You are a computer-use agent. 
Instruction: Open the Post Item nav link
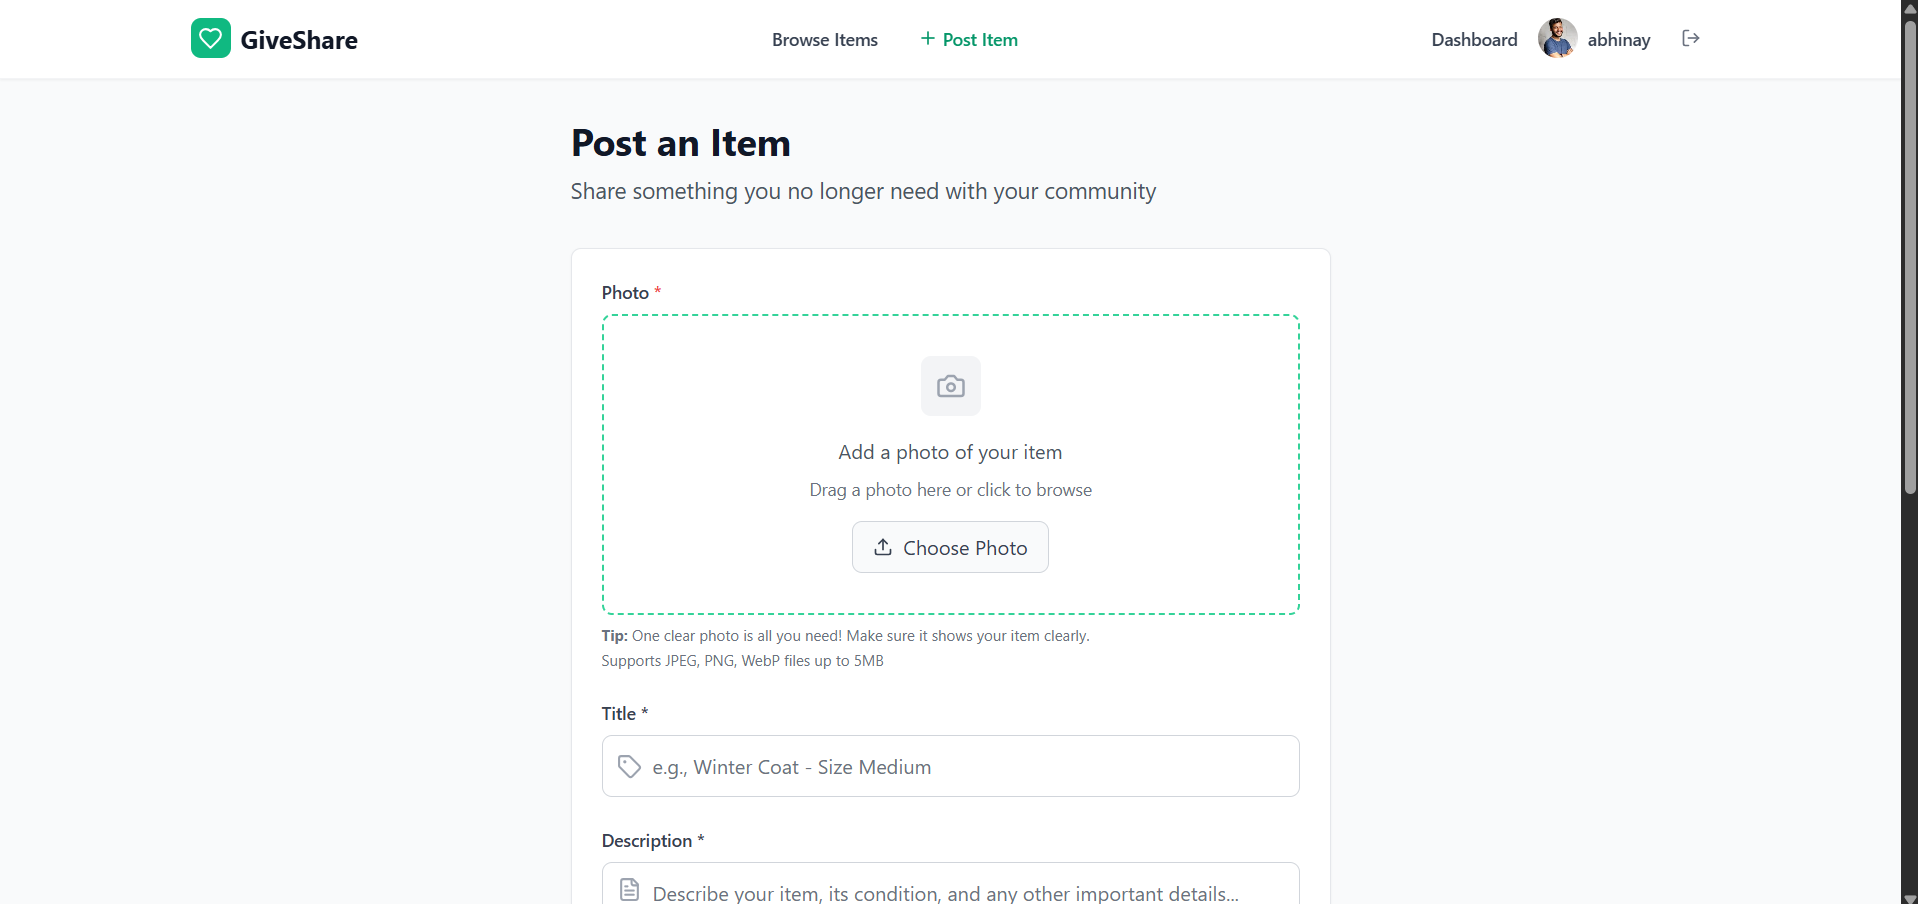(x=979, y=40)
